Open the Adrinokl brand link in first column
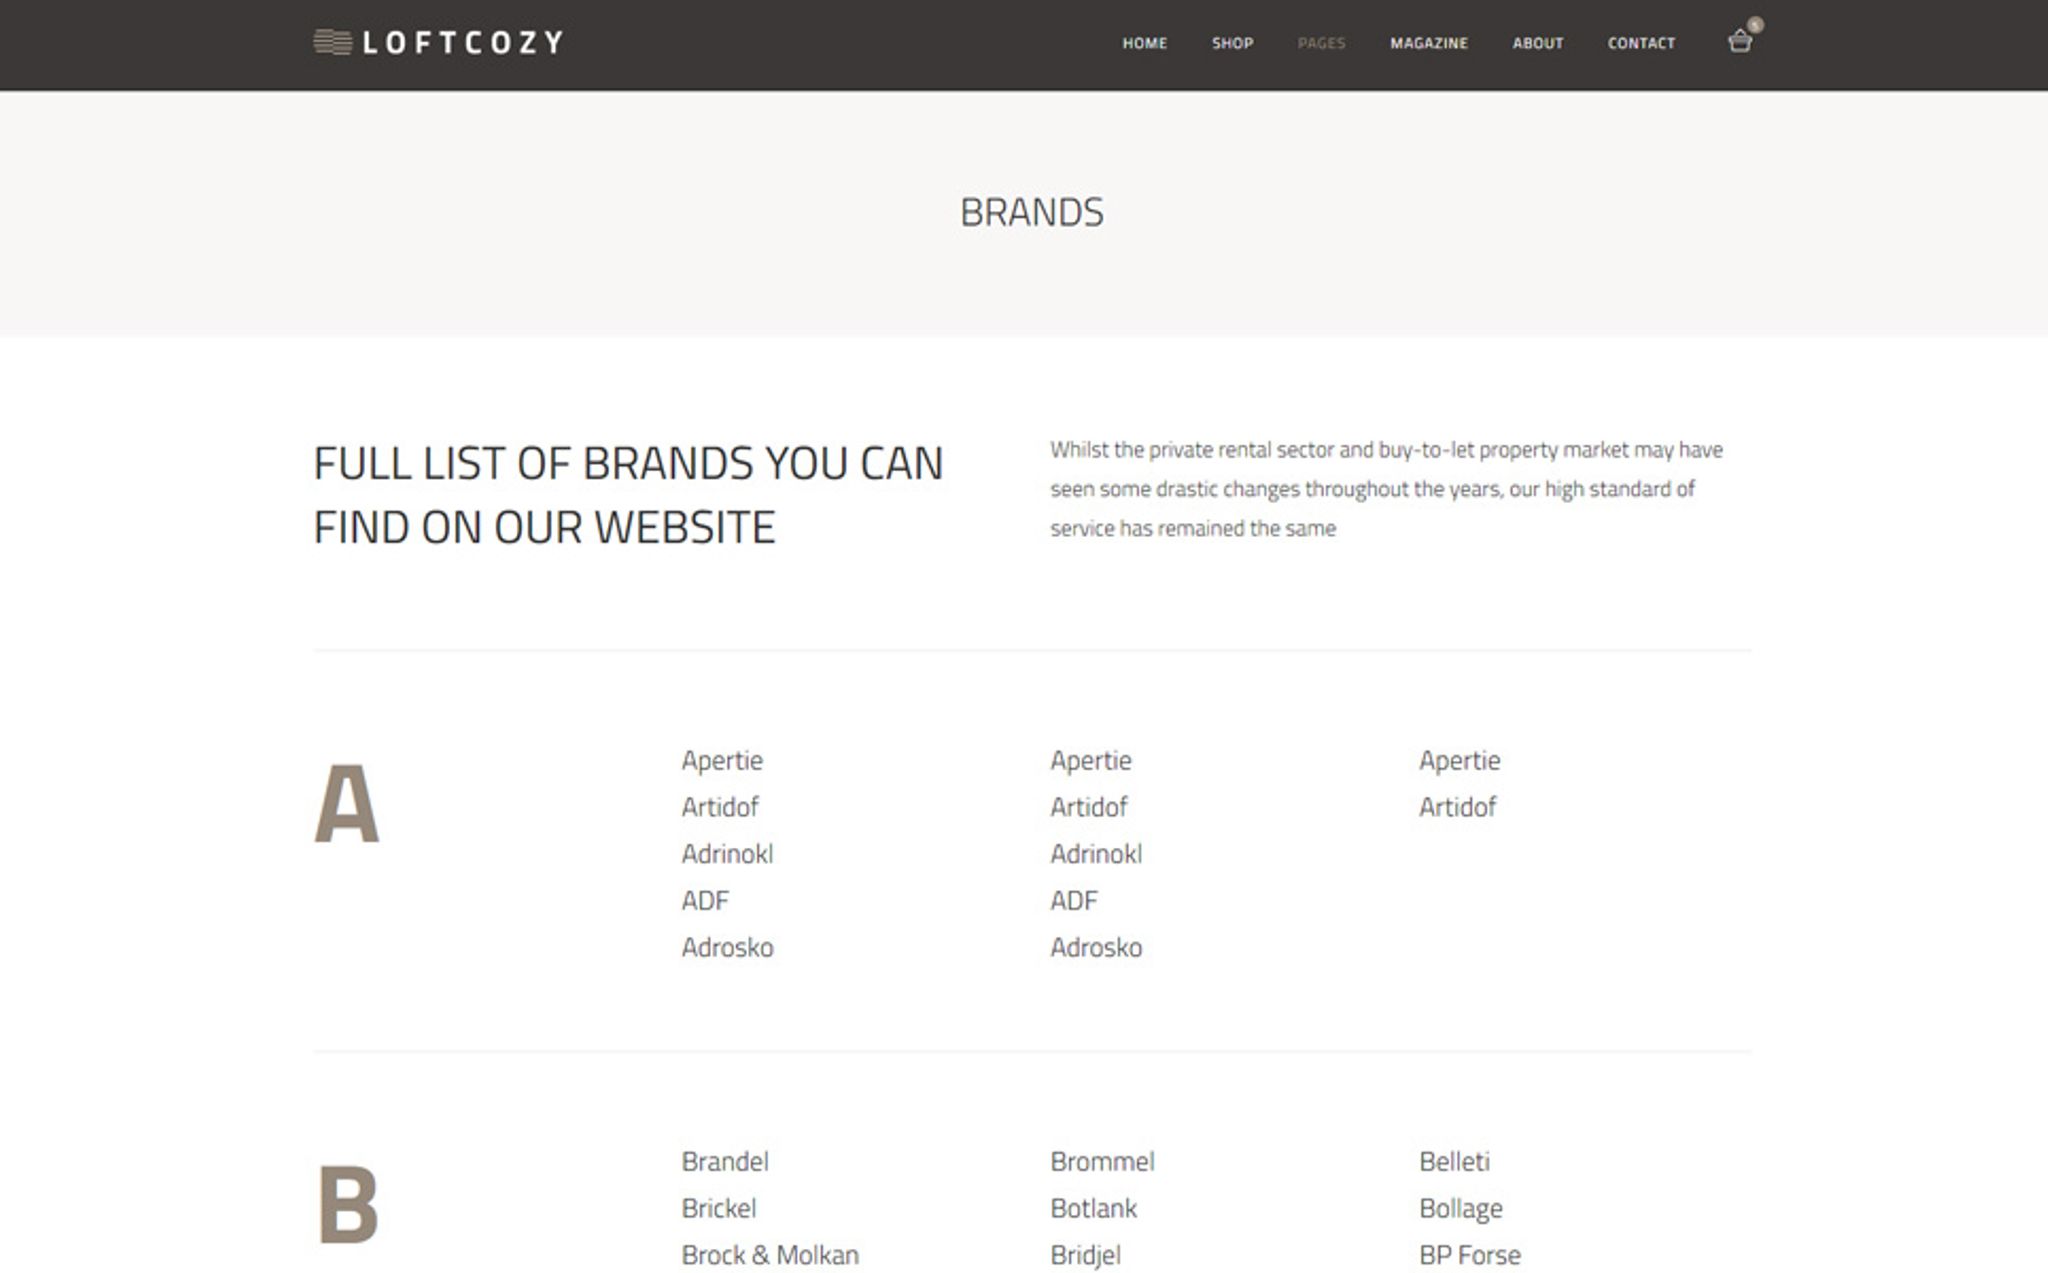This screenshot has height=1273, width=2048. pyautogui.click(x=727, y=854)
